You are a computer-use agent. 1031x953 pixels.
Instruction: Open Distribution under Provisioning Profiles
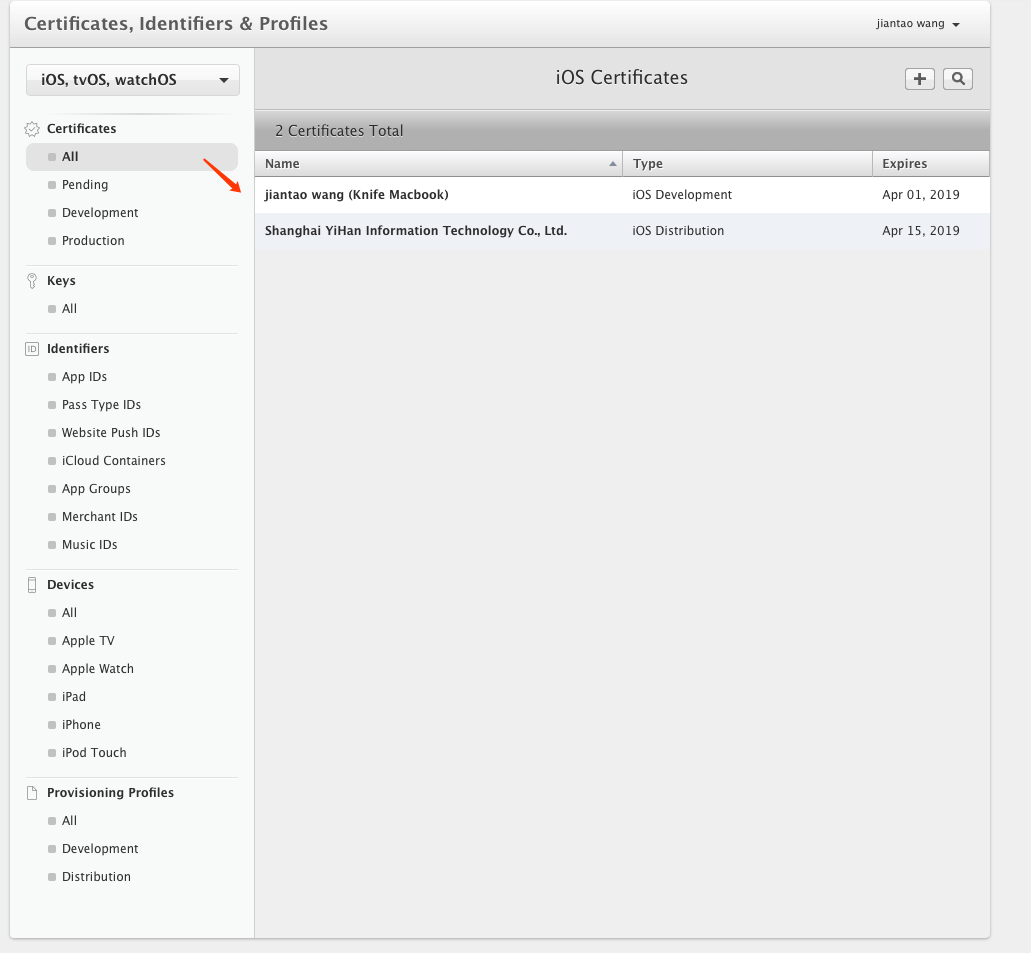point(96,877)
